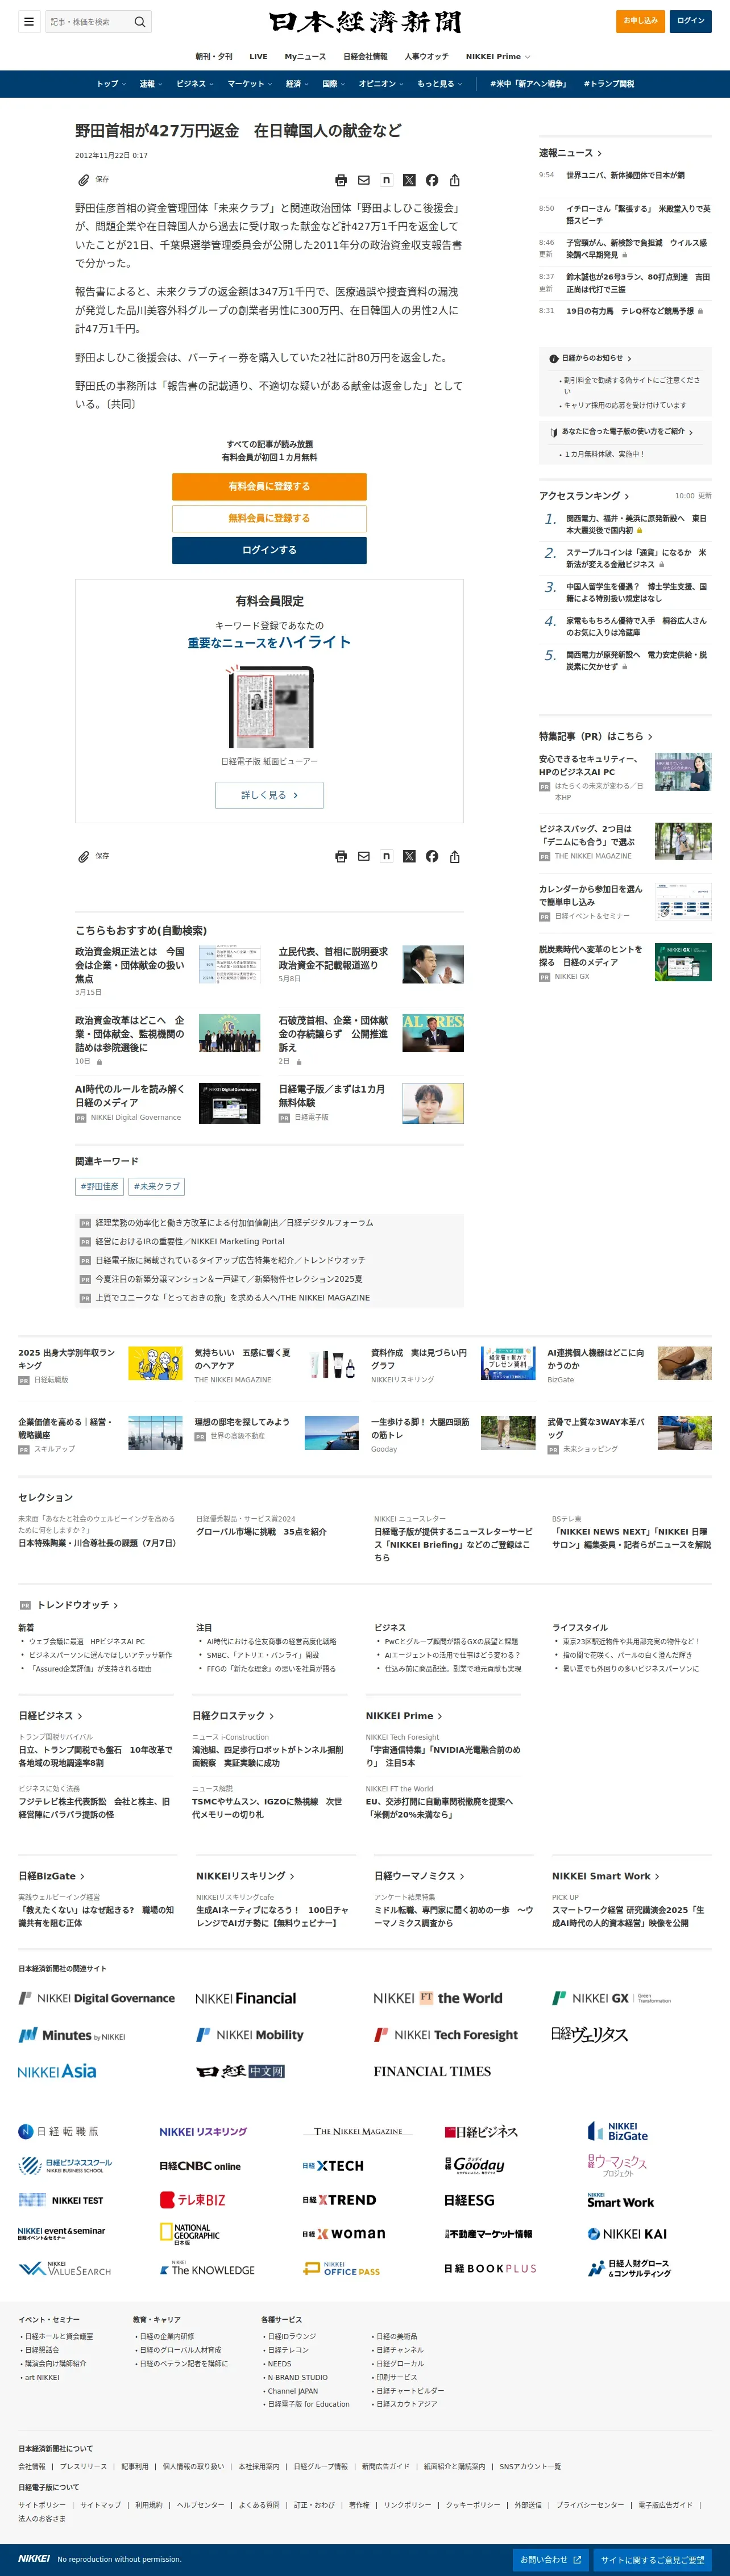Expand the 国際 navigation dropdown
Screen dimensions: 730x2576
[333, 84]
